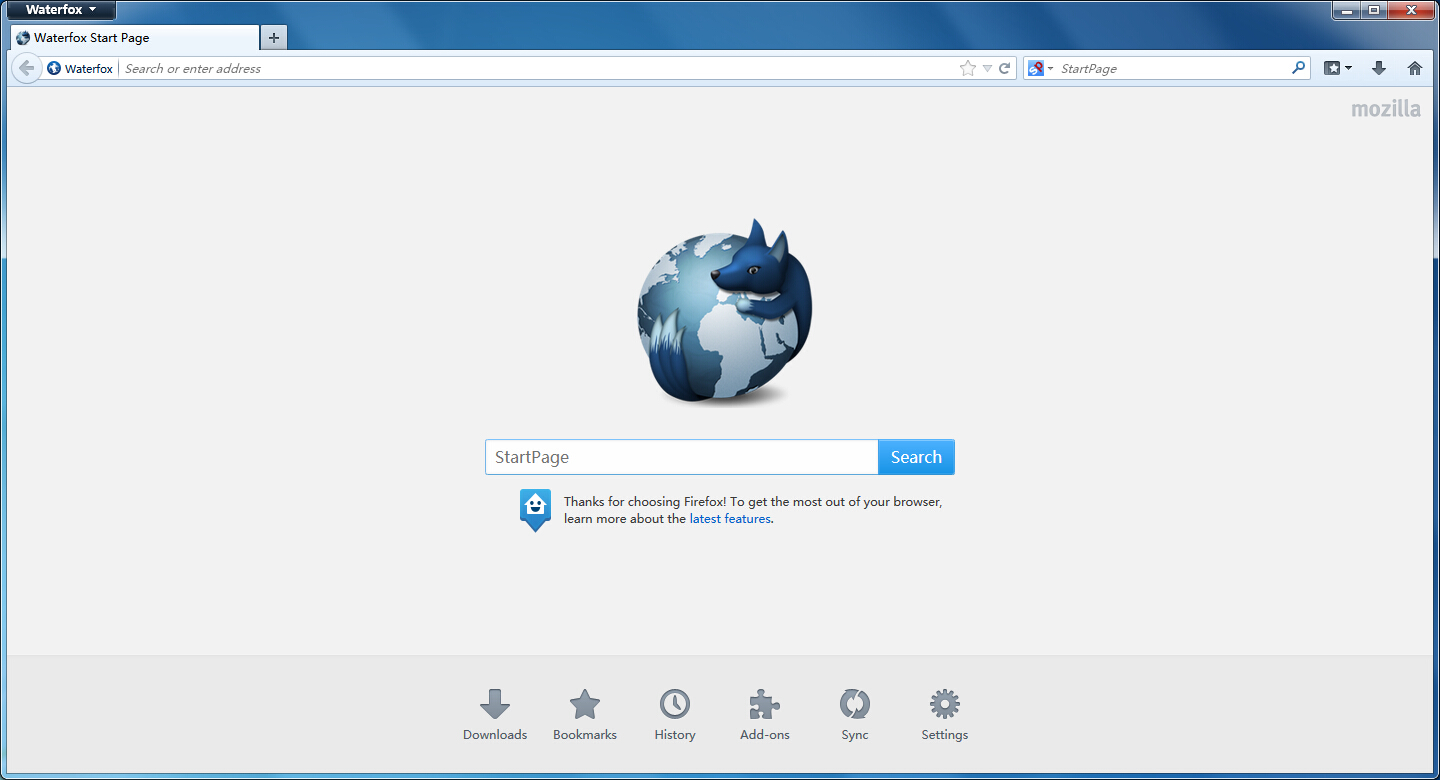Reload the current page

point(1005,68)
